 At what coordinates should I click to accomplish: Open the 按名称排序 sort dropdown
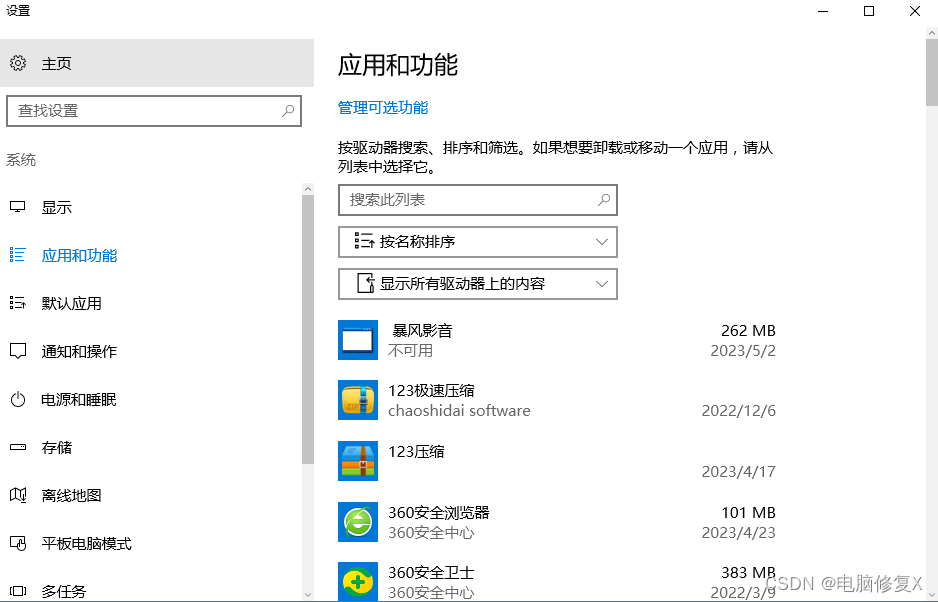[477, 242]
